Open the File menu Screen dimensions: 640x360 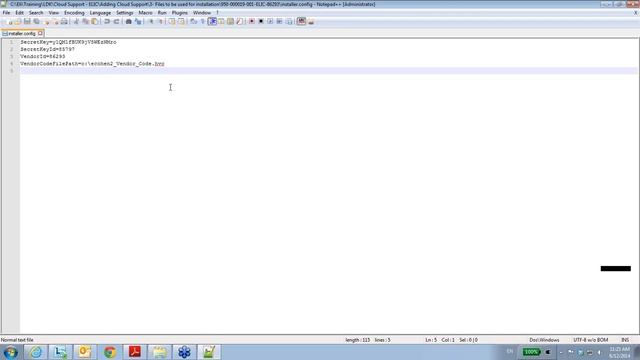pos(6,13)
